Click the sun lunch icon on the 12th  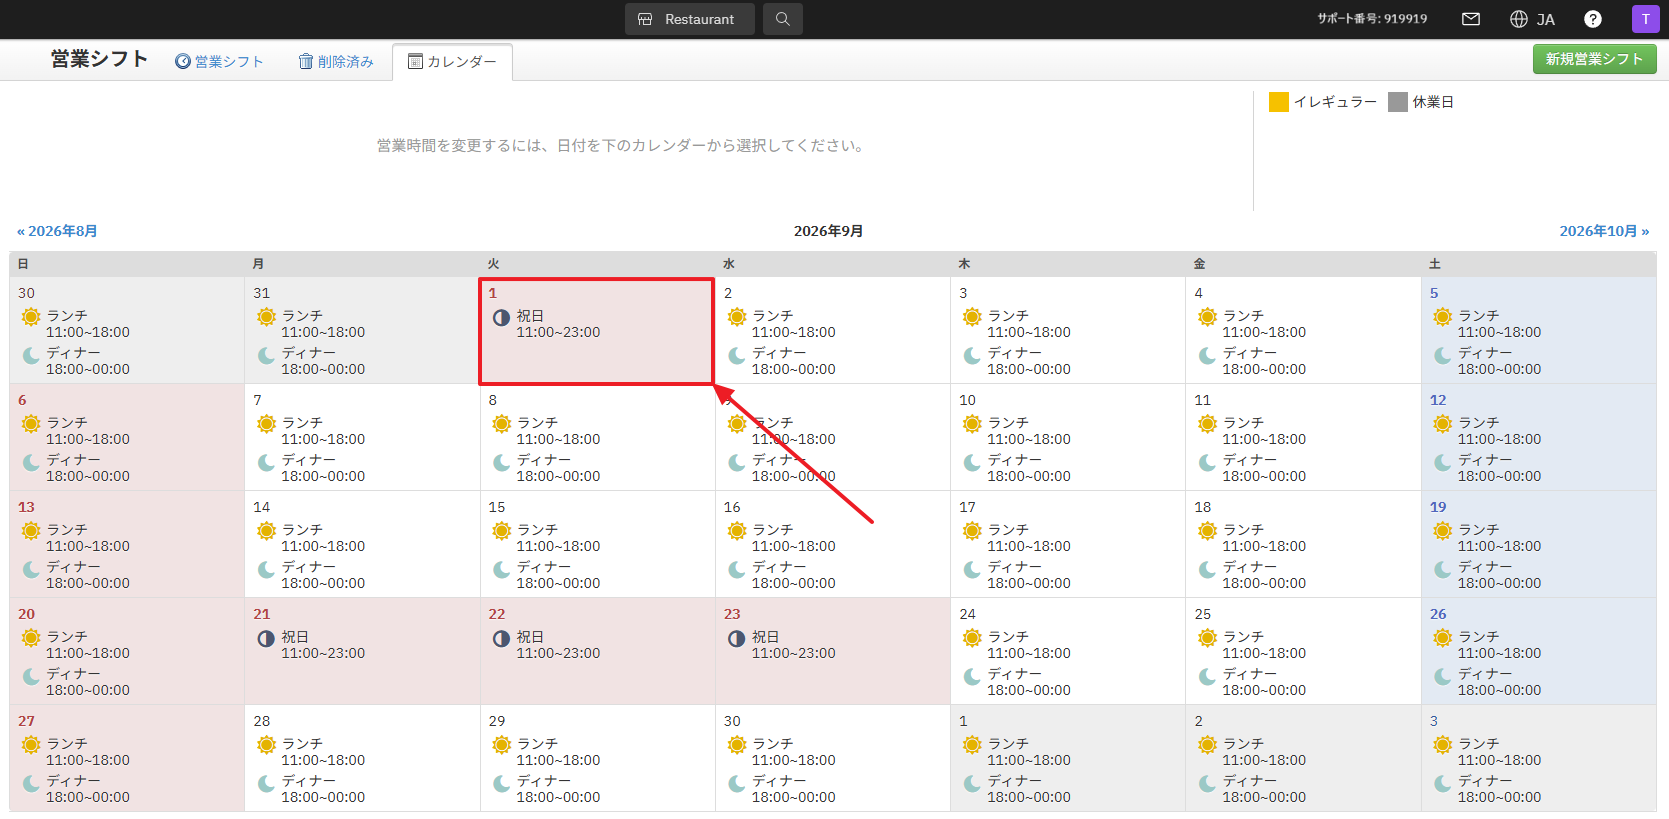point(1442,424)
